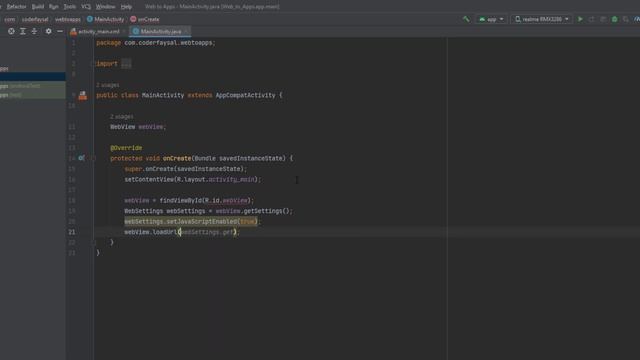640x360 pixels.
Task: Click line number 21 in the gutter
Action: (72, 232)
